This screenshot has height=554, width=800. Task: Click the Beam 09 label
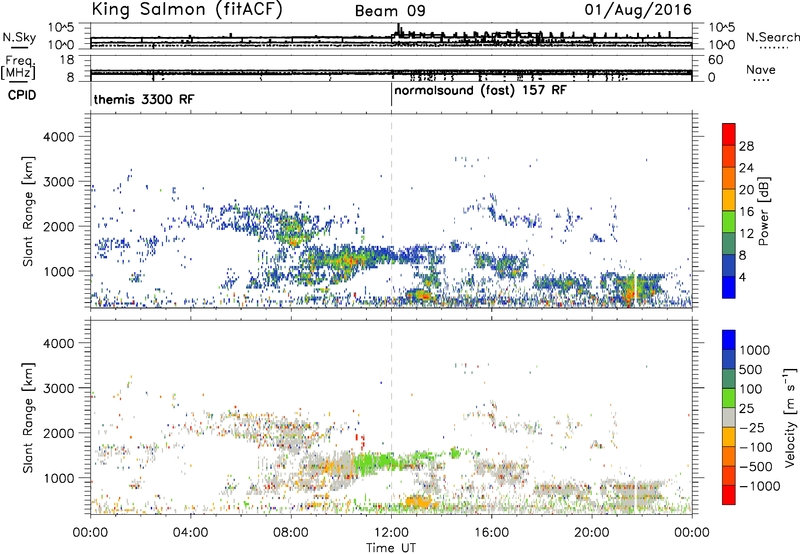390,11
